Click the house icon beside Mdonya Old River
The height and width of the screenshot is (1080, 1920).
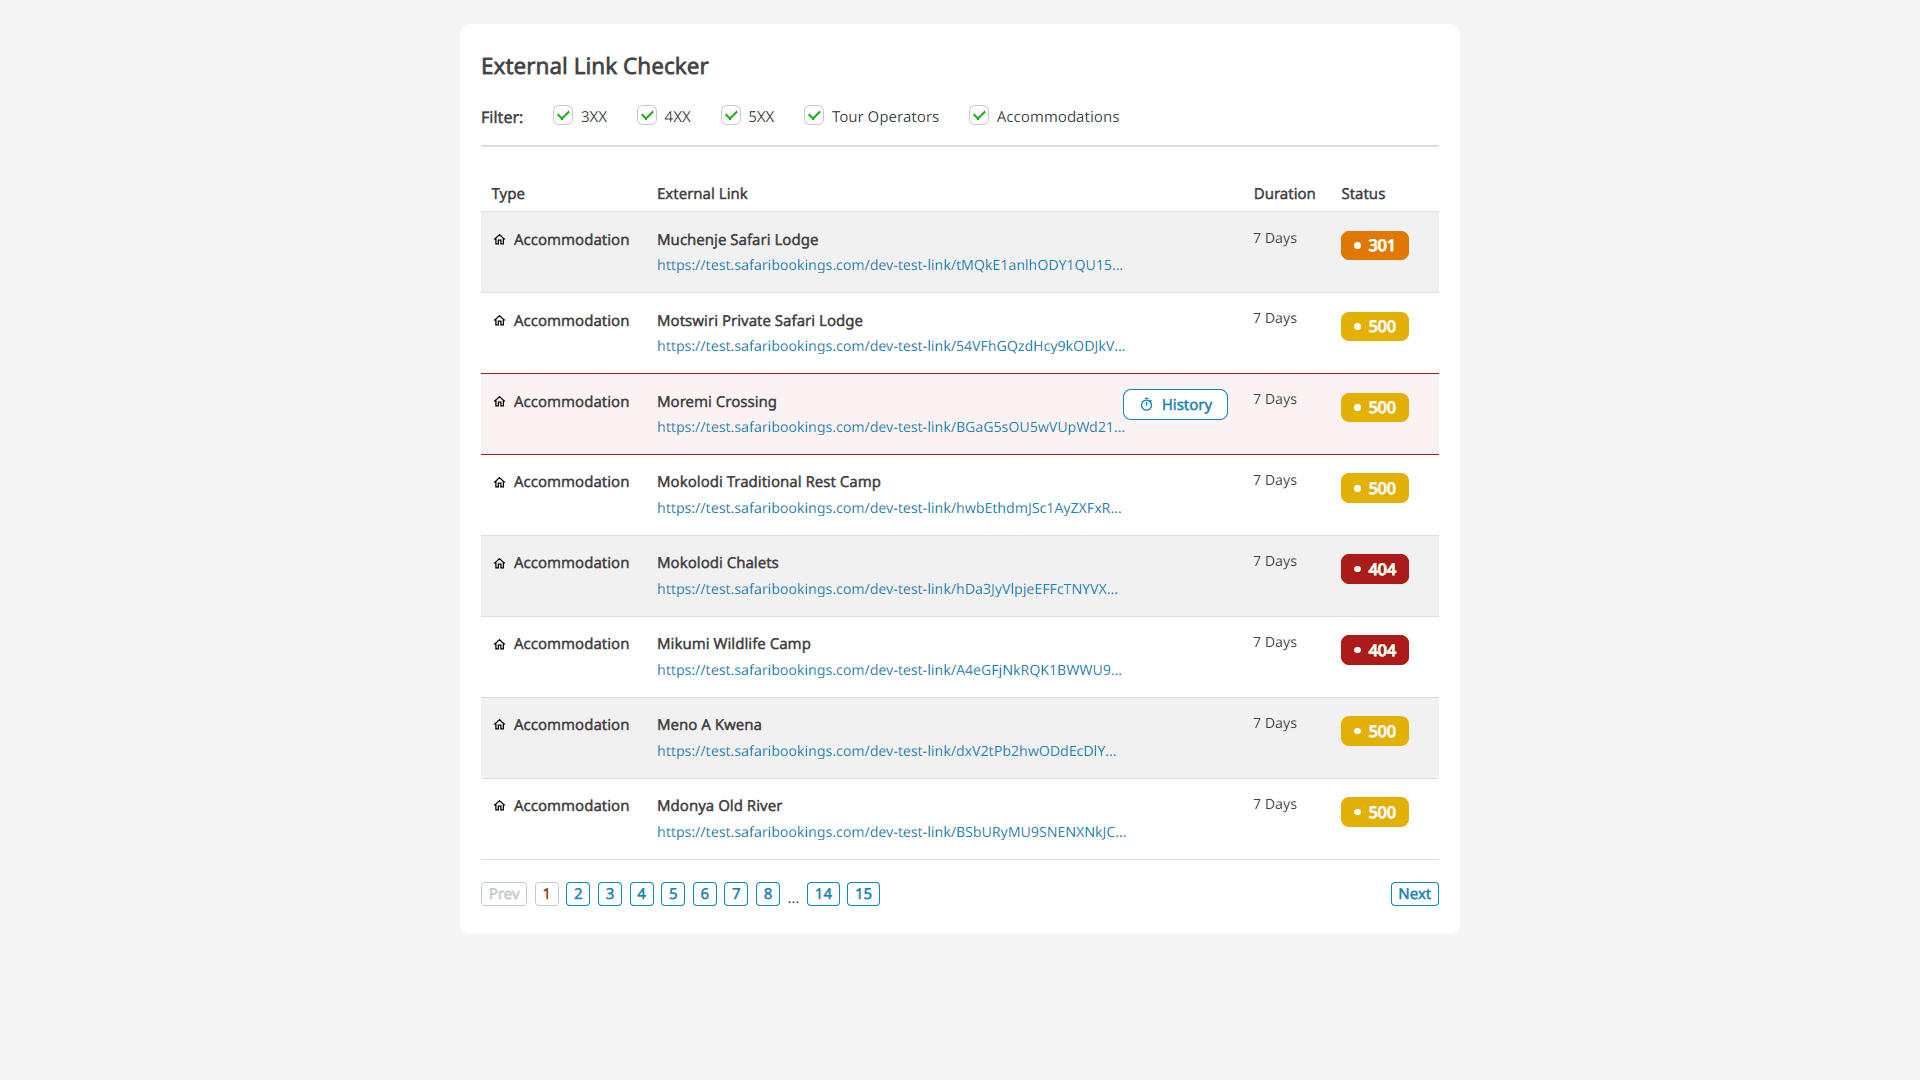pos(499,806)
